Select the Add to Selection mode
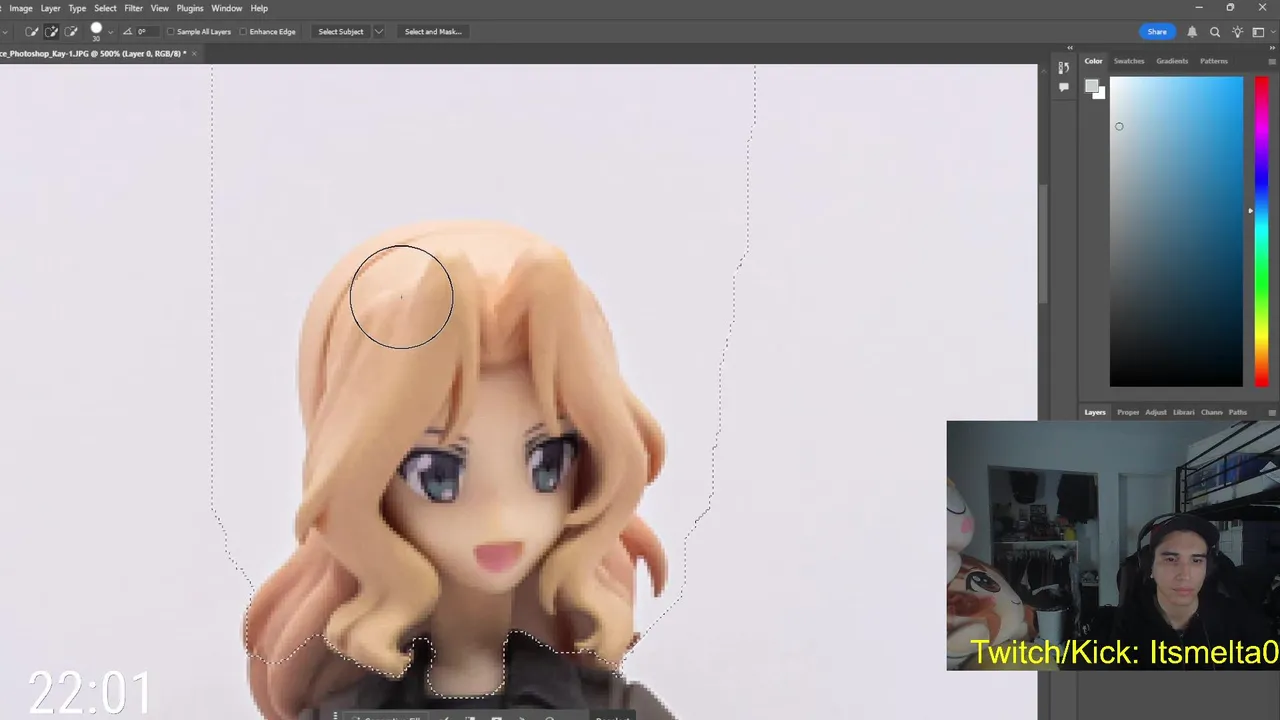The height and width of the screenshot is (720, 1280). (51, 32)
